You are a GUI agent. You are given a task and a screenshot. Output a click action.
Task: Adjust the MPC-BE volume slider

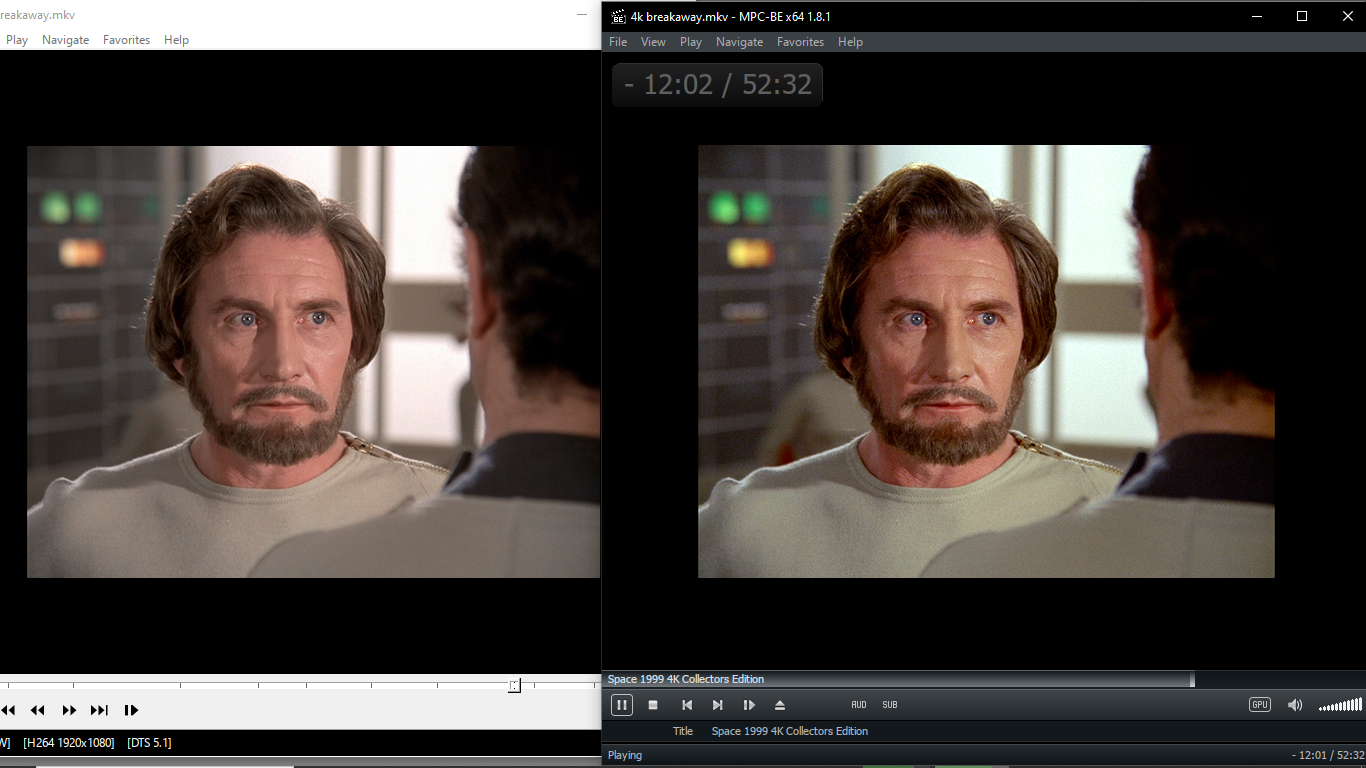1340,706
